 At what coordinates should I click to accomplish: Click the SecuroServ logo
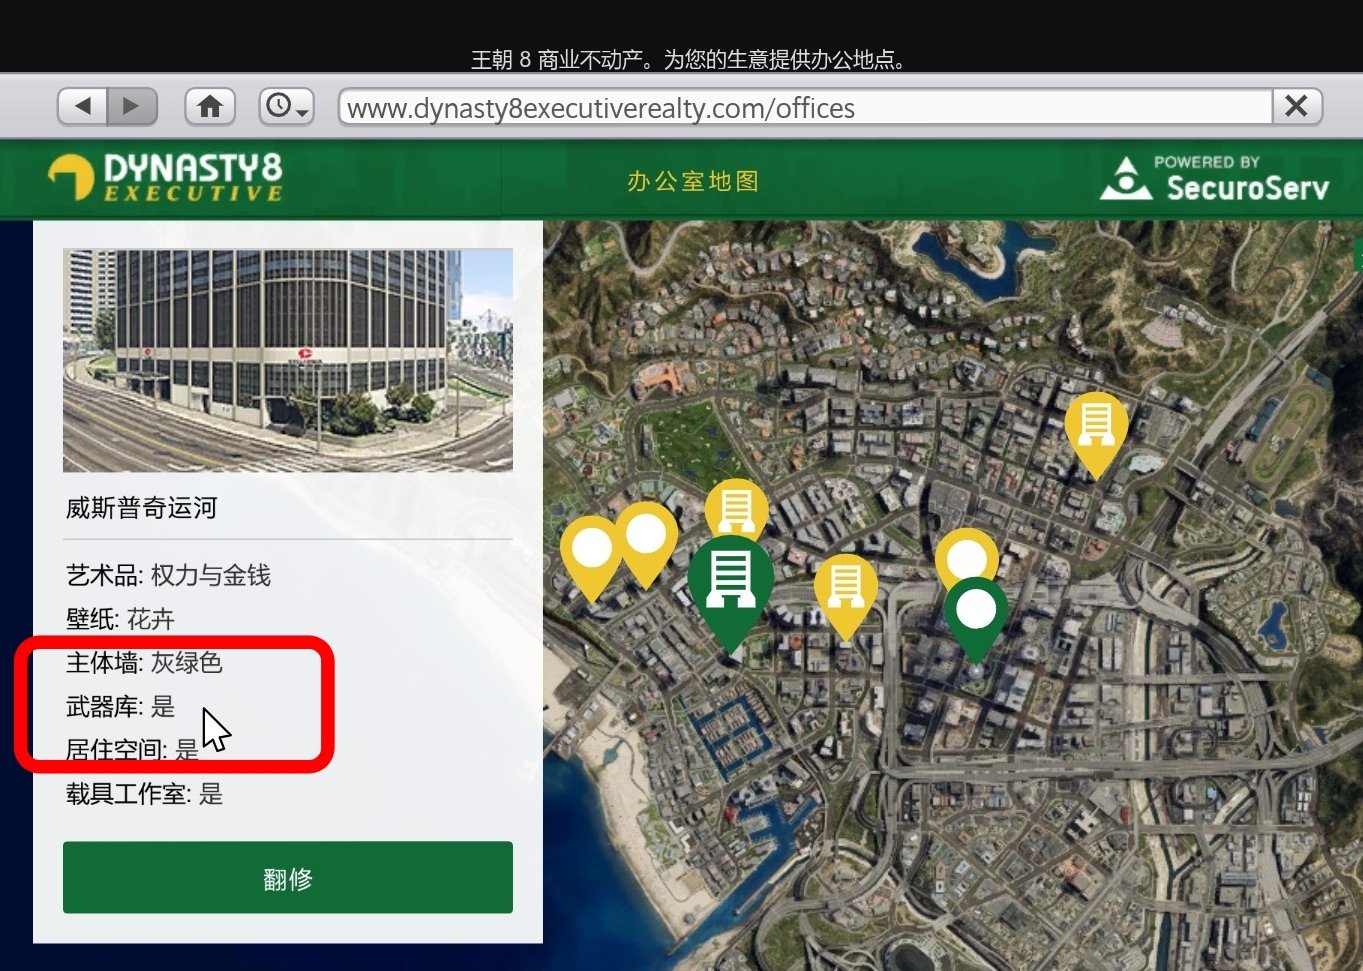pyautogui.click(x=1215, y=178)
